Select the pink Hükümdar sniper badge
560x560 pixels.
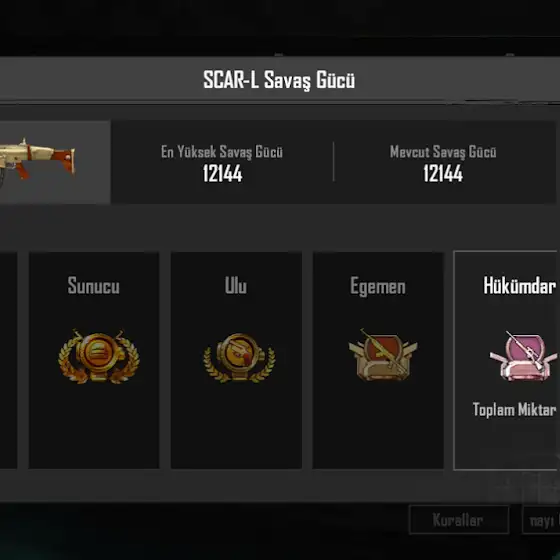523,356
